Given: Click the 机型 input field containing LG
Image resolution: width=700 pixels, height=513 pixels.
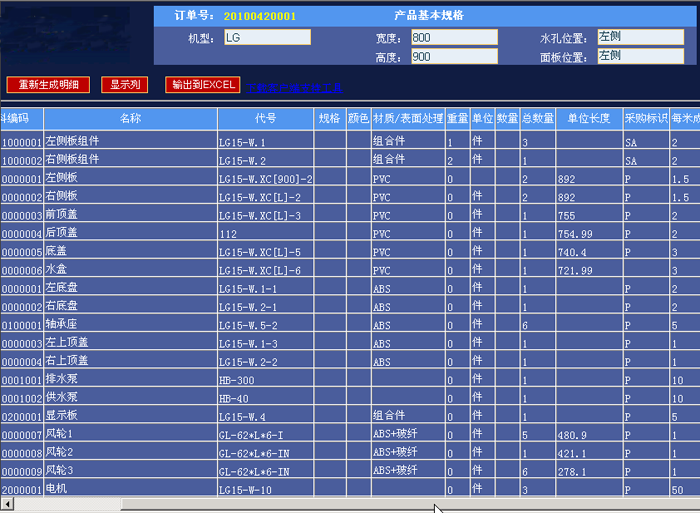Looking at the screenshot, I should click(267, 37).
